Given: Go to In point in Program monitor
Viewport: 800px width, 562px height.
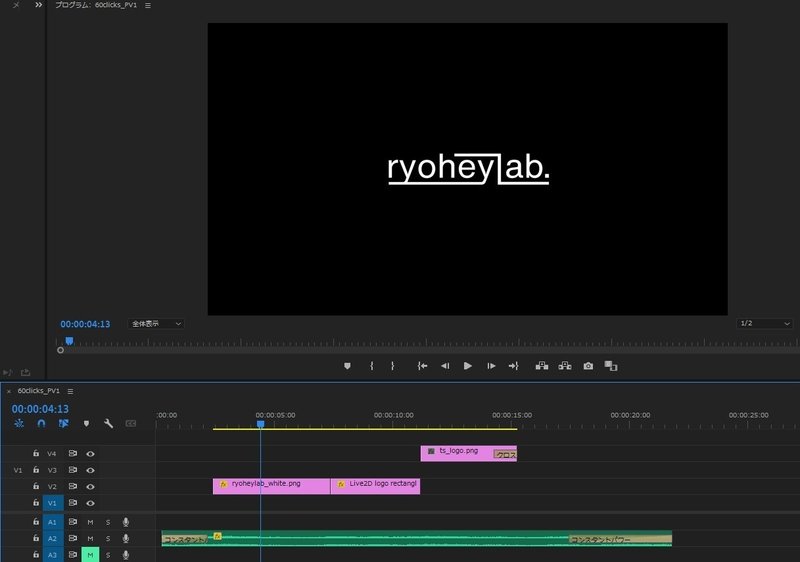Looking at the screenshot, I should [422, 366].
